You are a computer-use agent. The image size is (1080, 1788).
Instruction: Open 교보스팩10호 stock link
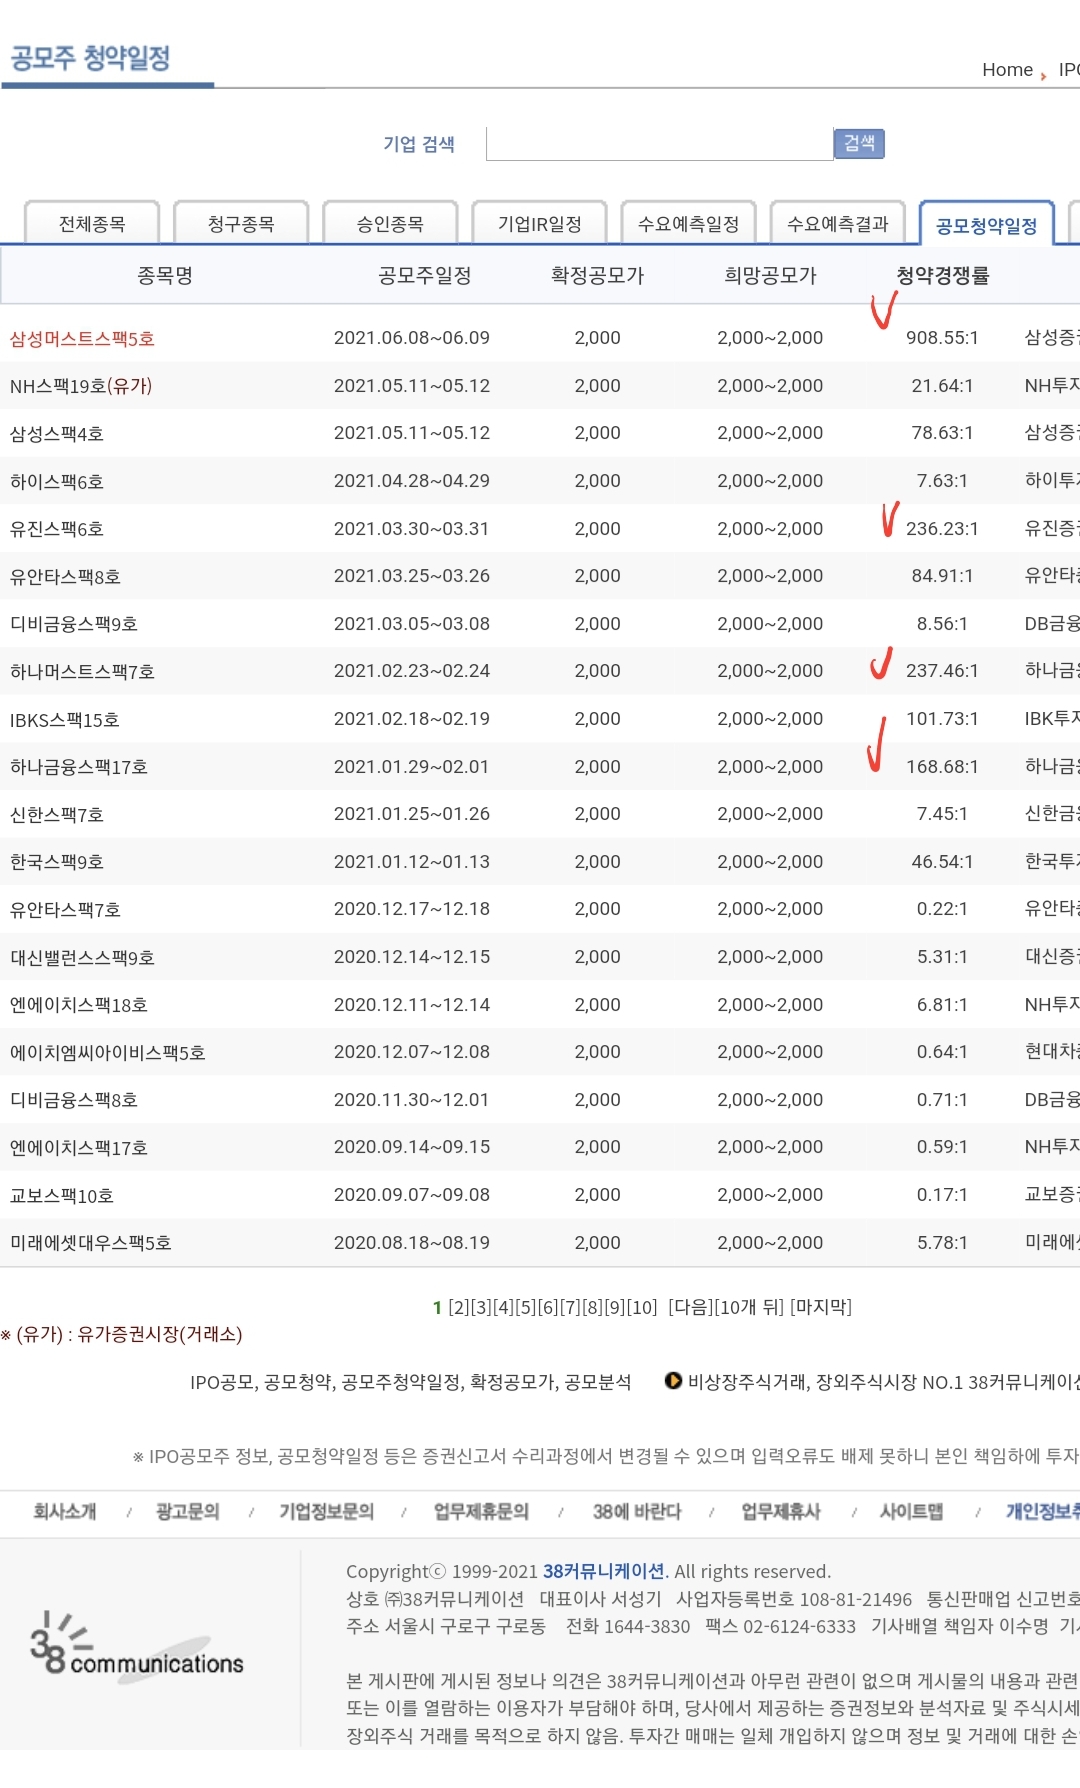click(x=62, y=1195)
